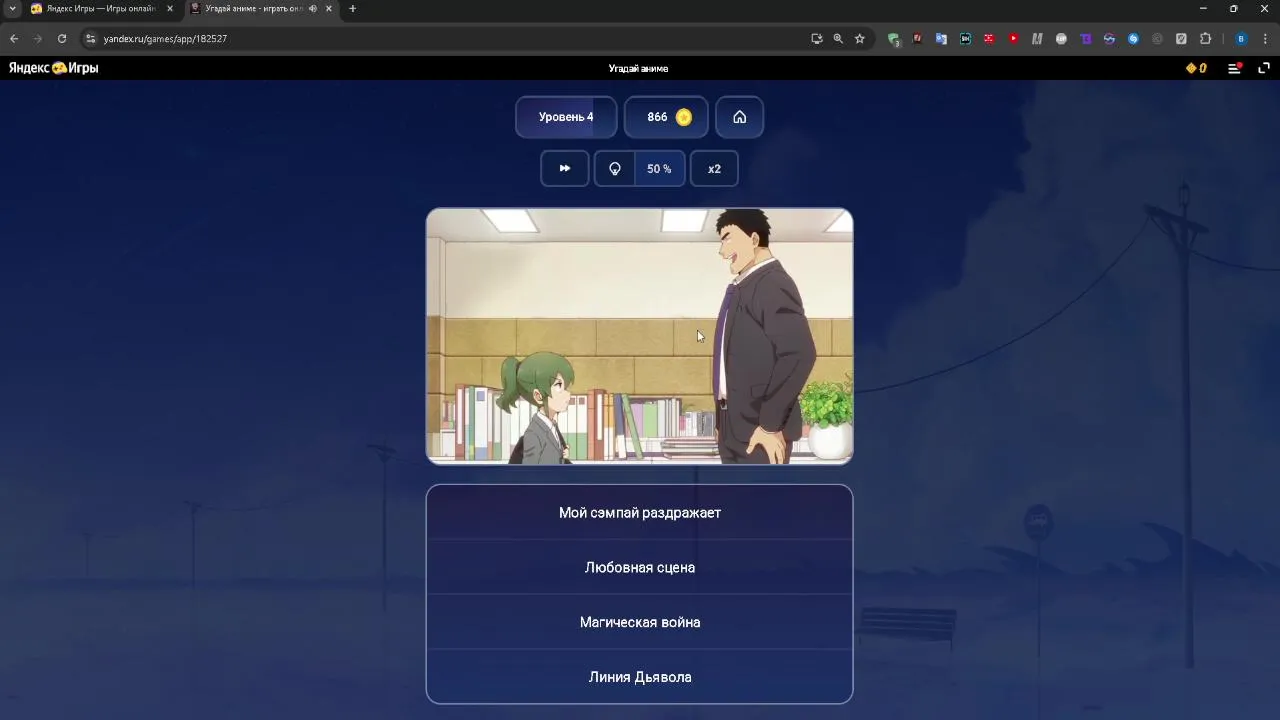Open the Extensions puzzle piece menu

(1205, 39)
